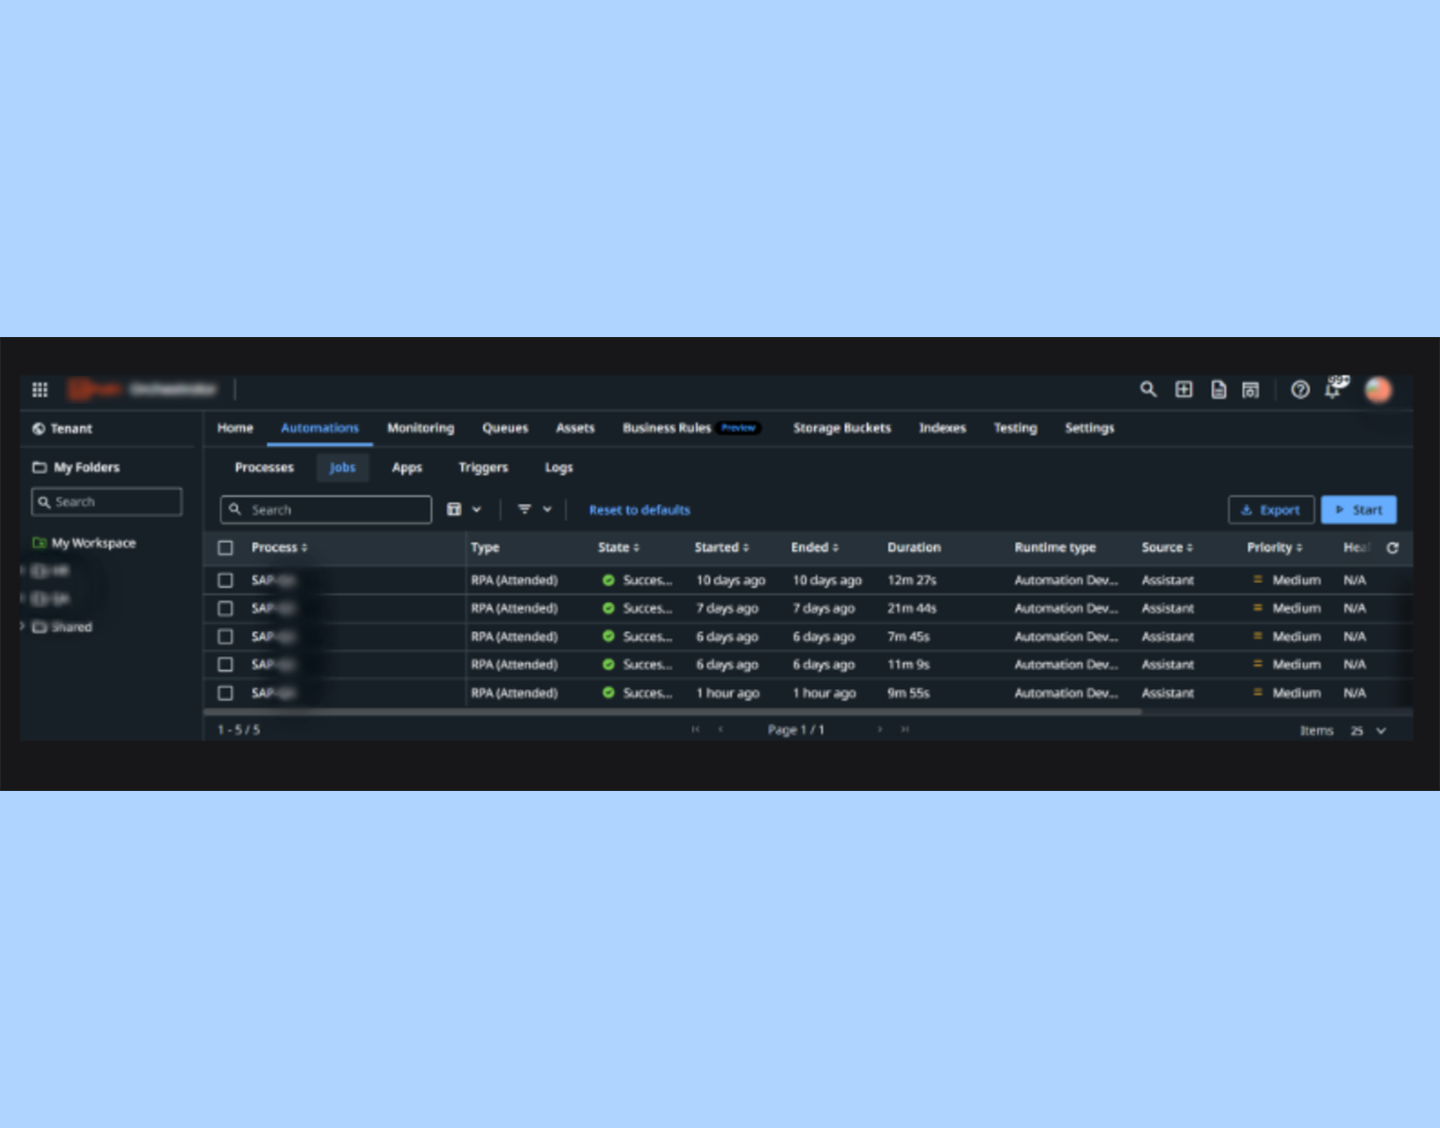Open the column visibility dropdown
1440x1128 pixels.
tap(463, 510)
